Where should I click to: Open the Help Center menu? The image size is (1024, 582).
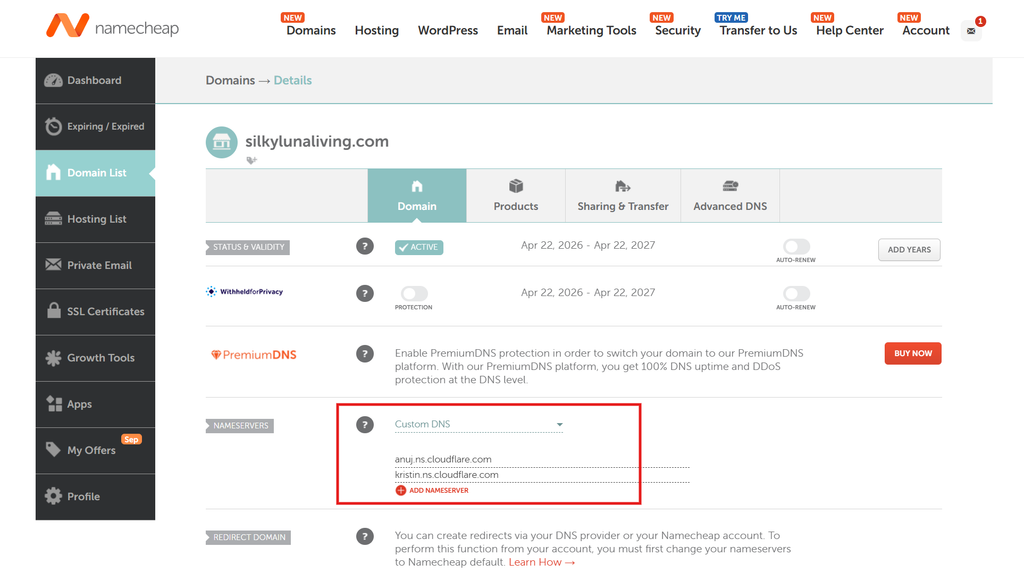coord(850,30)
